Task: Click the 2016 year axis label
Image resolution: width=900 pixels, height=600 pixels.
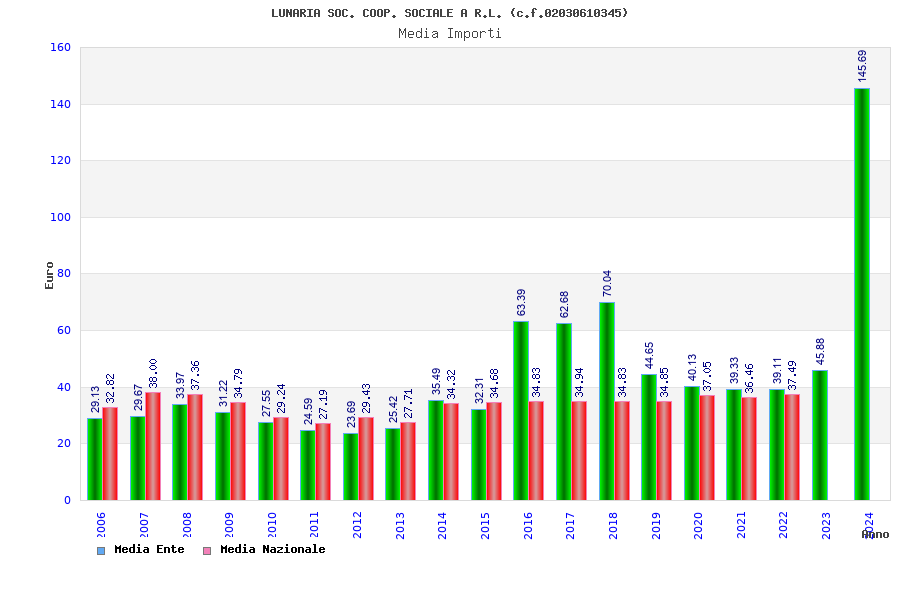Action: (x=528, y=525)
